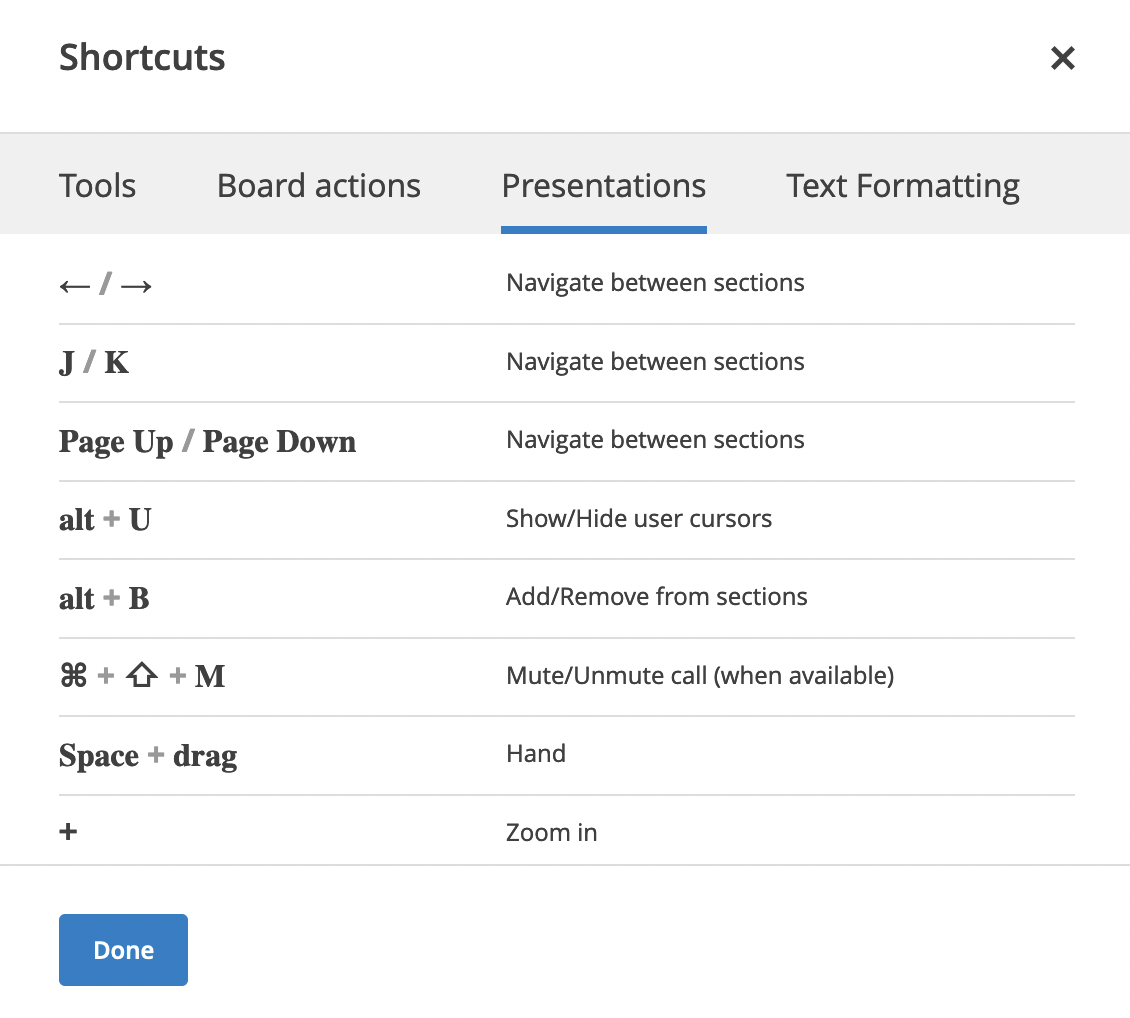Click the Done button
1130x1018 pixels.
[x=123, y=950]
